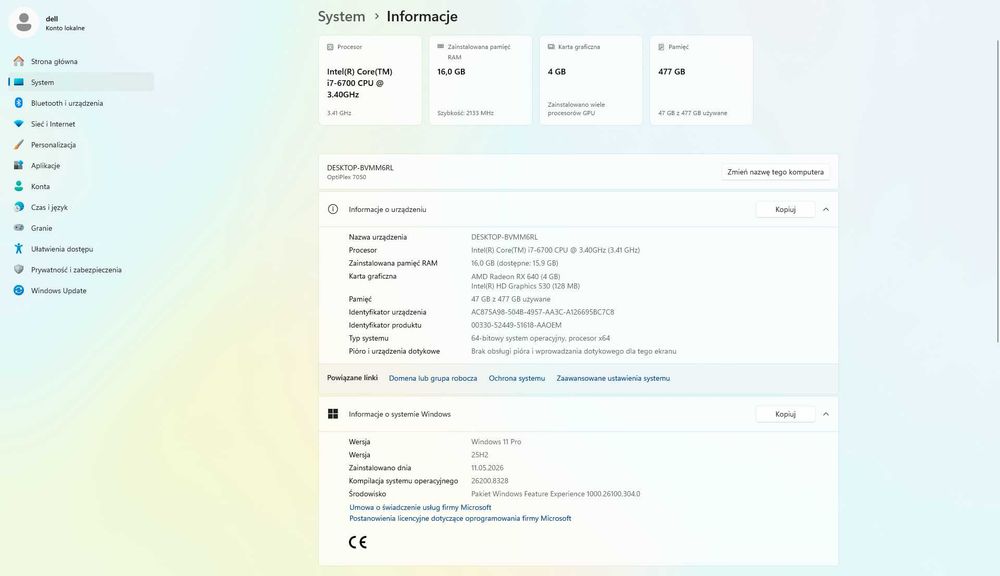Open the Aplikacje icon in sidebar
1000x576 pixels.
click(x=18, y=165)
